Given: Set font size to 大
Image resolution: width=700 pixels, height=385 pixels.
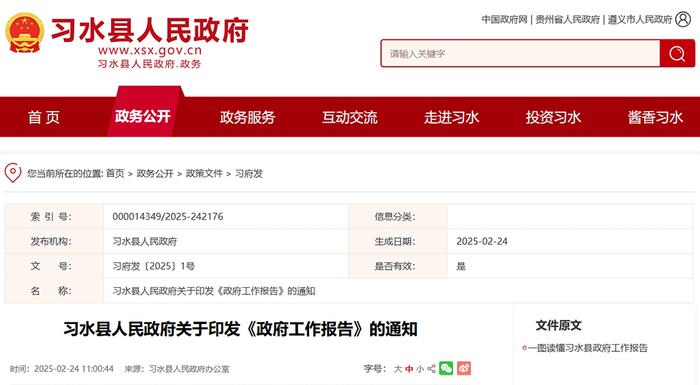Looking at the screenshot, I should point(398,369).
